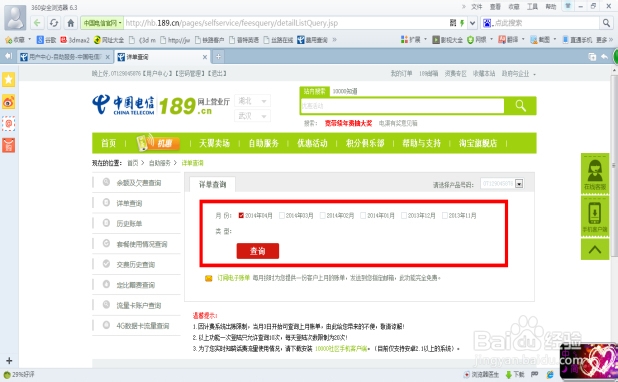Open the 查看 browser menu
The height and width of the screenshot is (382, 618).
495,7
